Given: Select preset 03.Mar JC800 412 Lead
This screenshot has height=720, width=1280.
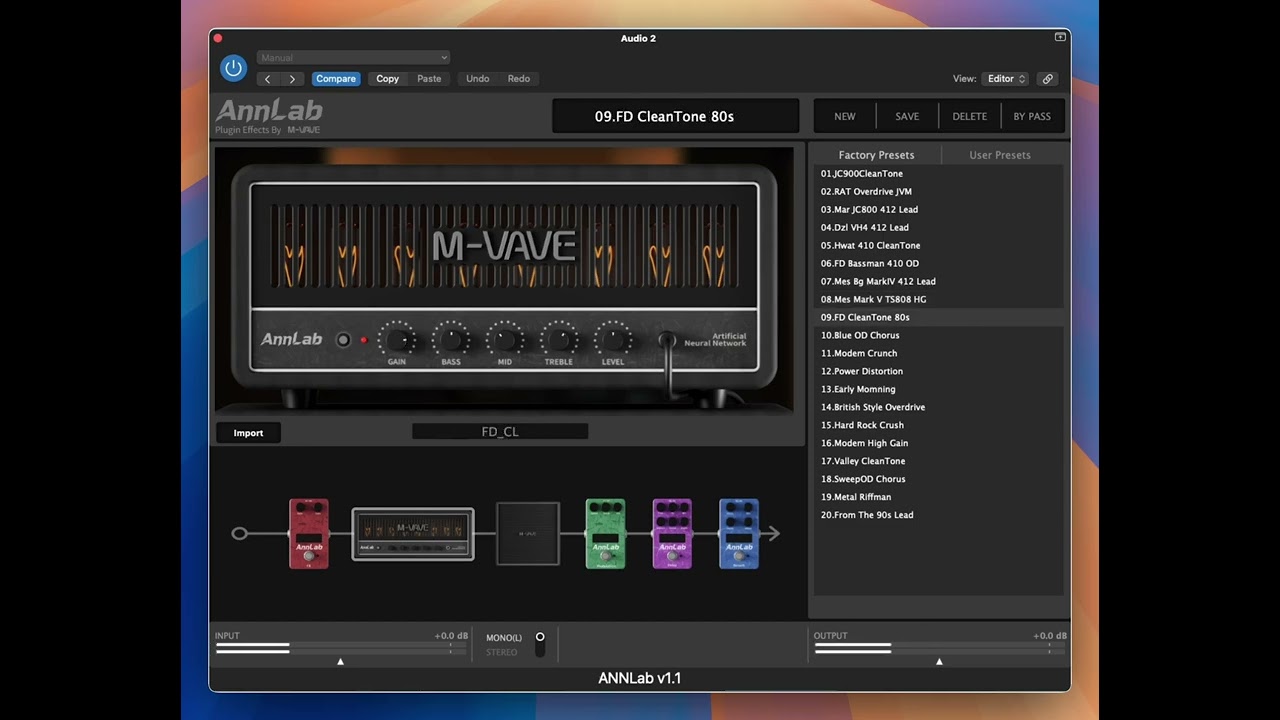Looking at the screenshot, I should point(938,210).
